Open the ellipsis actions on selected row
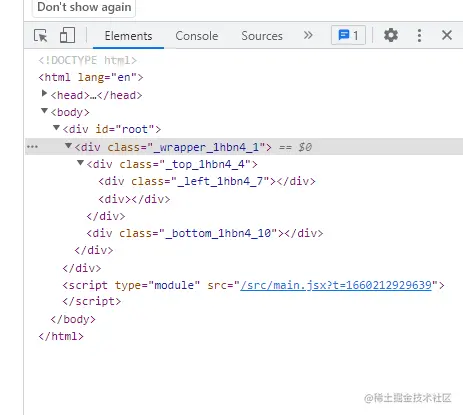 click(32, 147)
